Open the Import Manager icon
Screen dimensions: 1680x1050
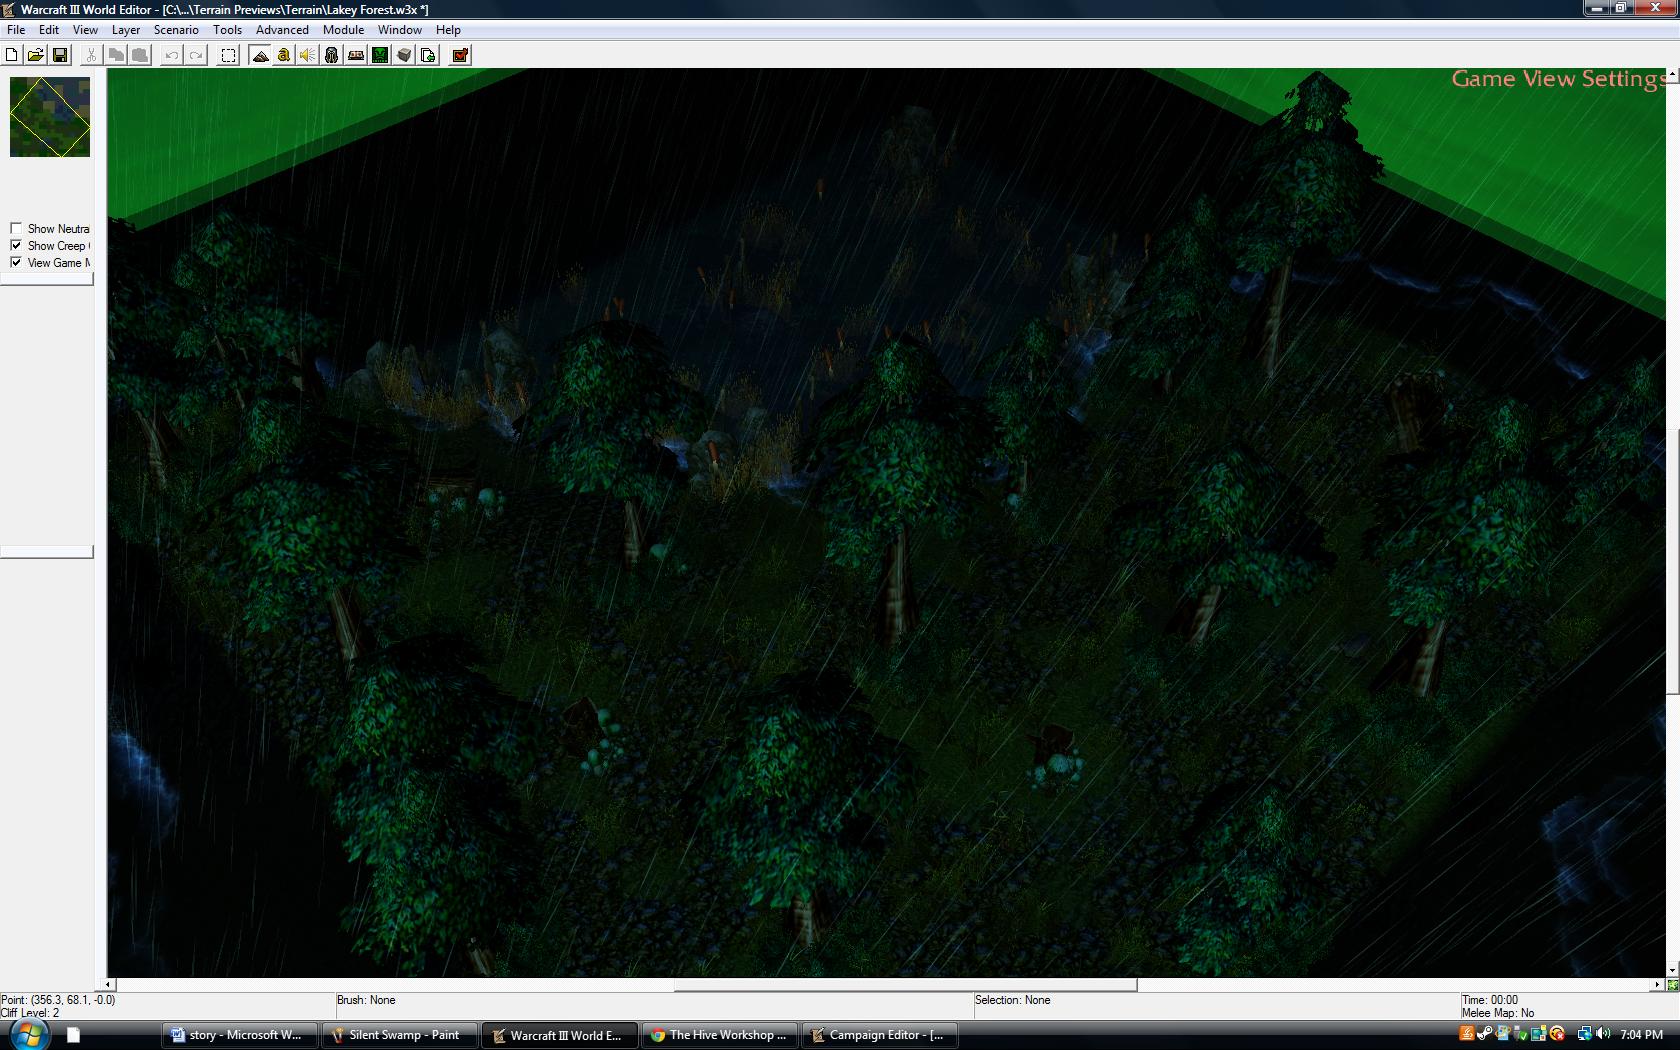(x=428, y=55)
